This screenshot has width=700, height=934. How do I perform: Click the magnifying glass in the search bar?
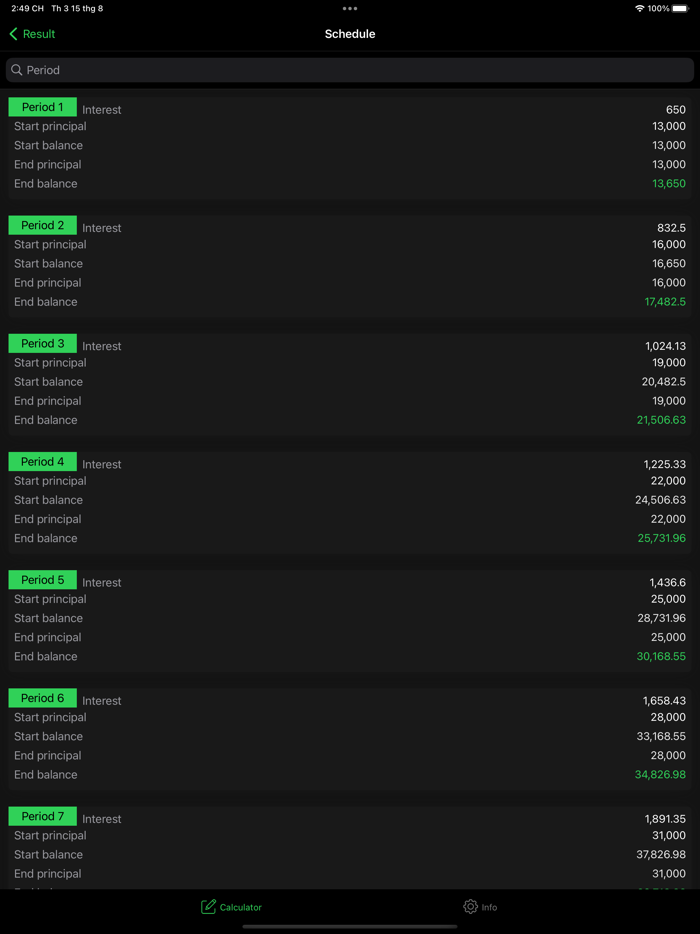pos(18,70)
